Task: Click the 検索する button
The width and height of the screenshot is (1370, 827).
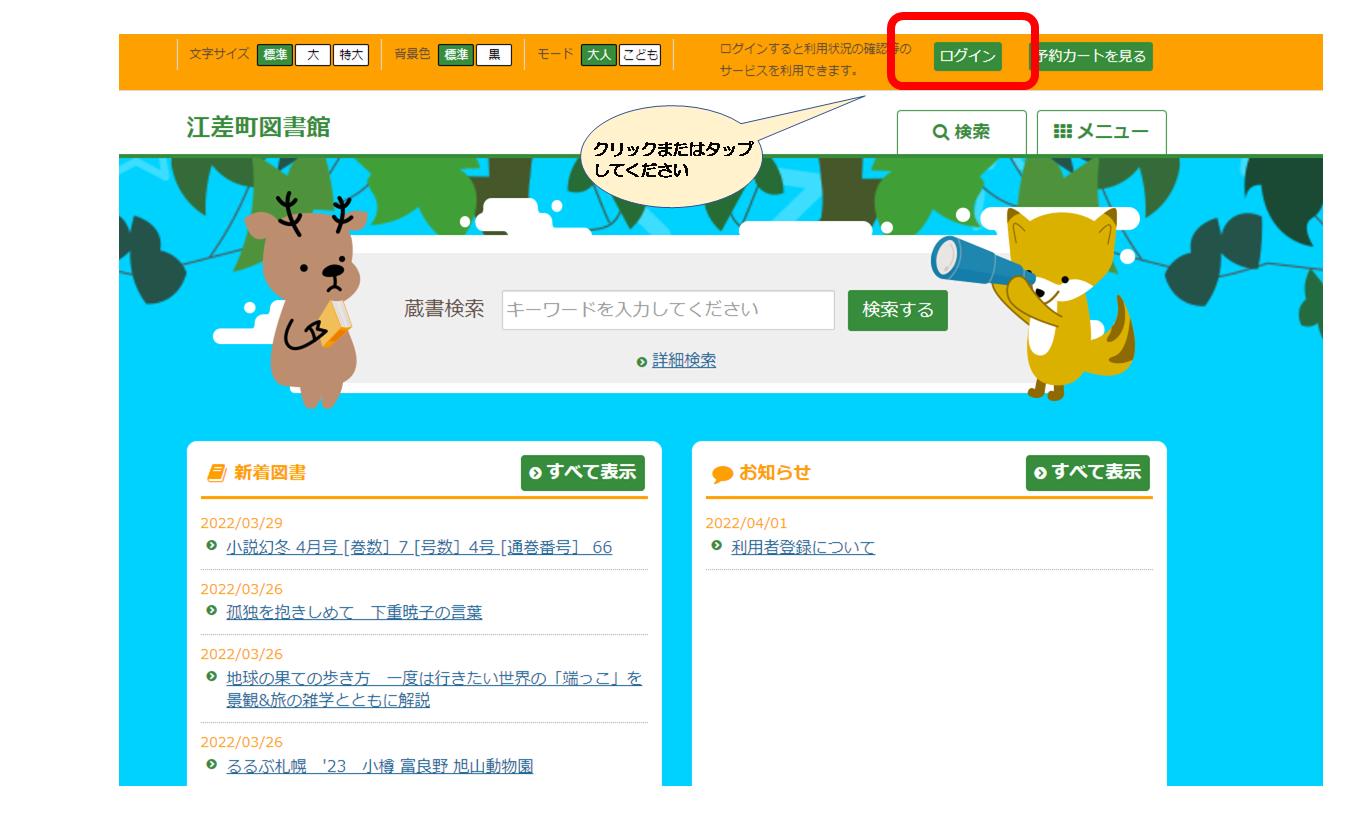Action: [x=898, y=310]
